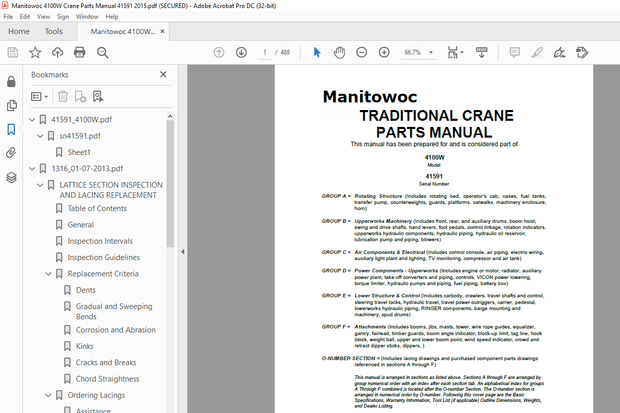Select the Highlight text pen tool
Screen dimensions: 620x413
coord(537,52)
